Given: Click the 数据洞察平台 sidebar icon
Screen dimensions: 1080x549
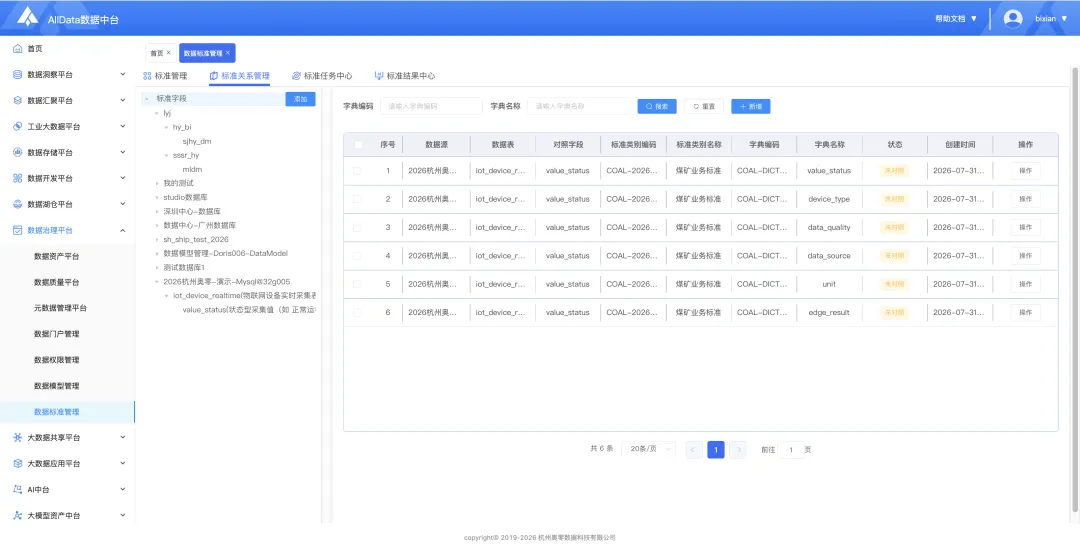Looking at the screenshot, I should pos(18,74).
